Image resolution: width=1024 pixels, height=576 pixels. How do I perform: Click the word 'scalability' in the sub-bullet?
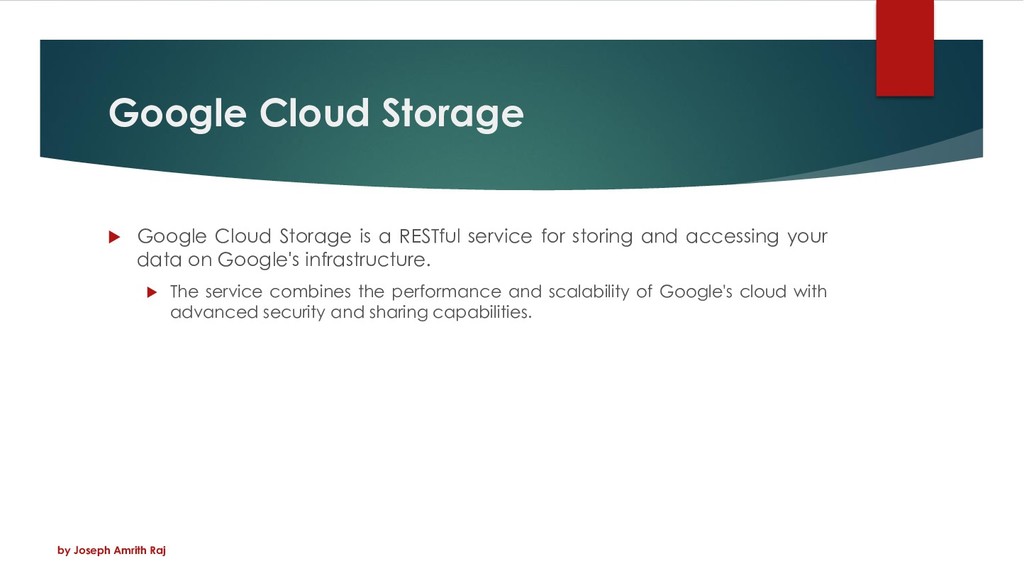click(589, 291)
